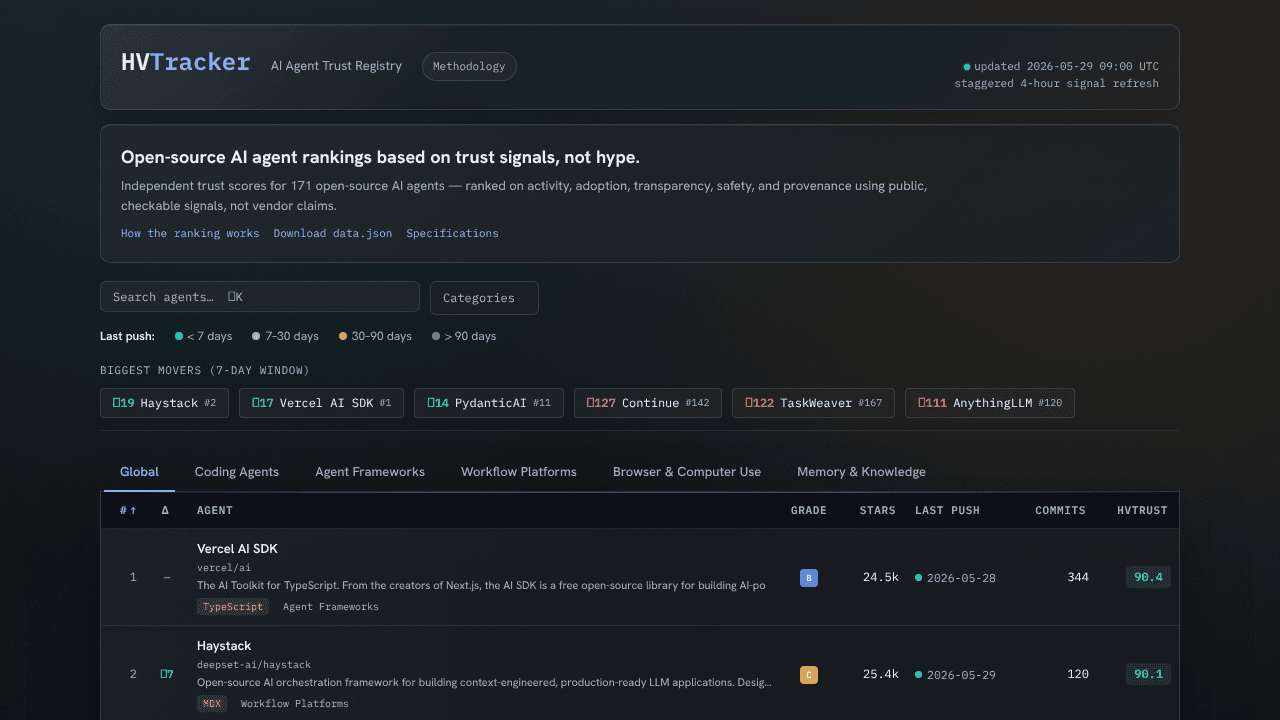
Task: Select the TaskWeaver #167 mover chip
Action: pyautogui.click(x=813, y=403)
